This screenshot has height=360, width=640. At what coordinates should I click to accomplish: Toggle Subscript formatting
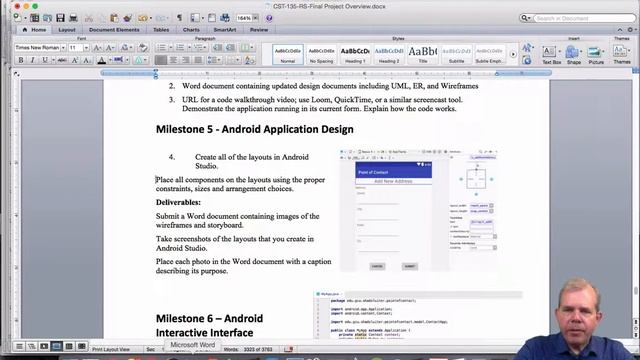tap(87, 60)
